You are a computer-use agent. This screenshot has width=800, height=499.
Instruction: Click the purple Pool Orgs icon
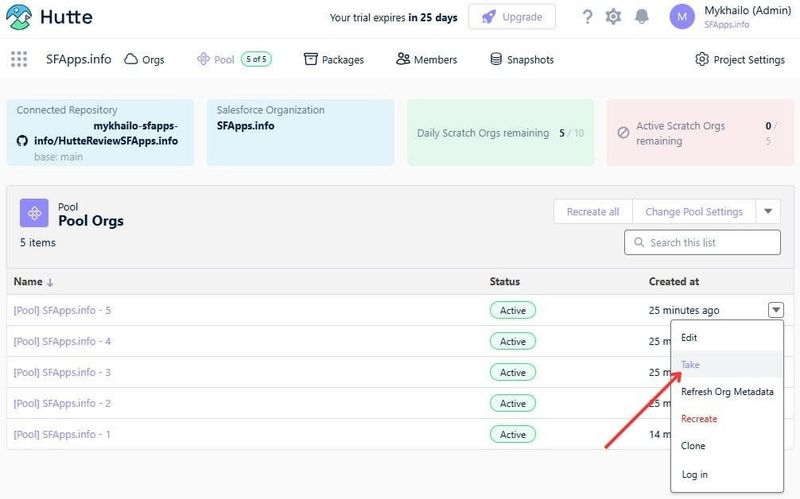pos(34,213)
